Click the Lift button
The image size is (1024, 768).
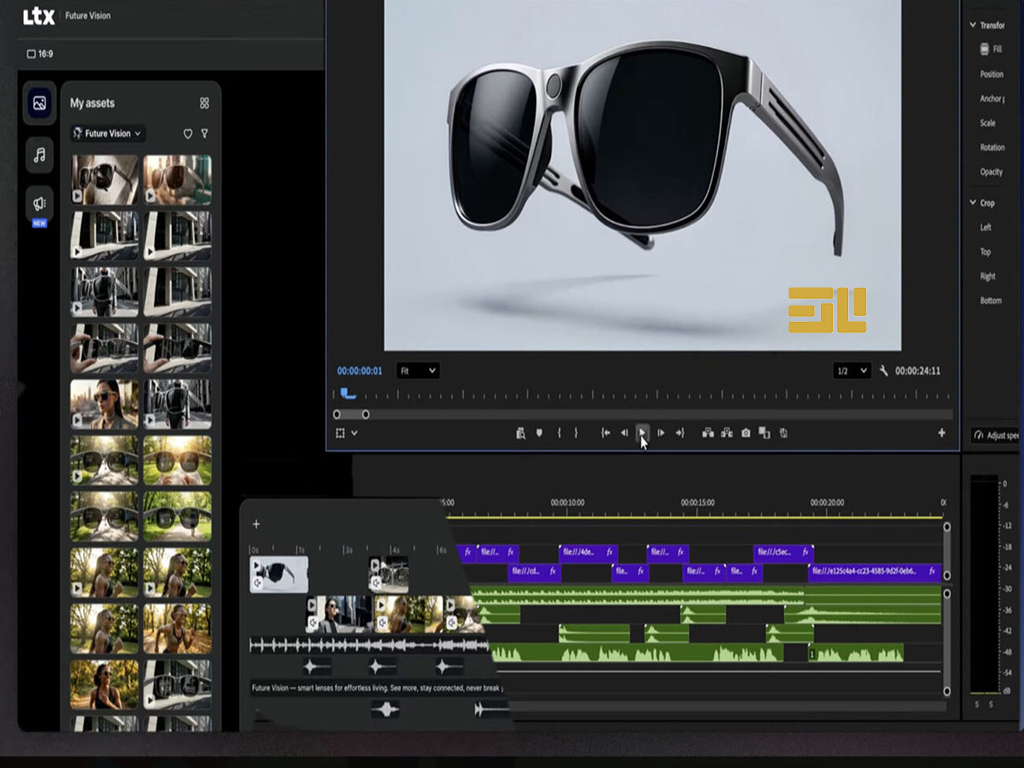(x=707, y=433)
